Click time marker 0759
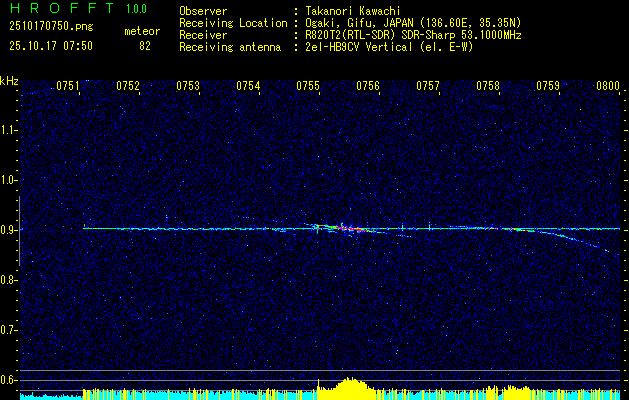Viewport: 629px width, 400px height. click(548, 85)
